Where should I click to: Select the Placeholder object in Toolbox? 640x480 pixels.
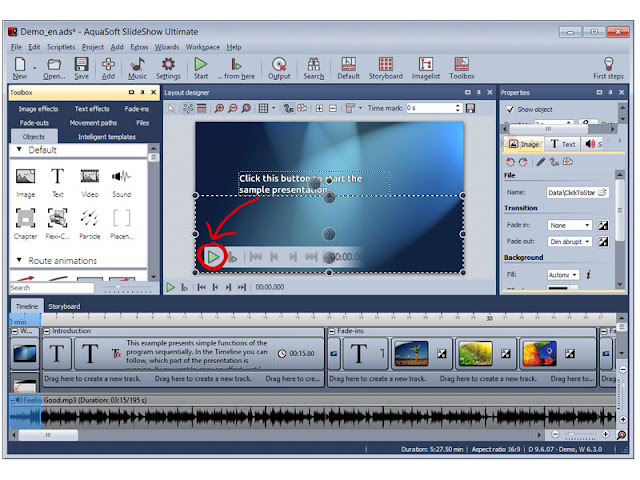(122, 224)
